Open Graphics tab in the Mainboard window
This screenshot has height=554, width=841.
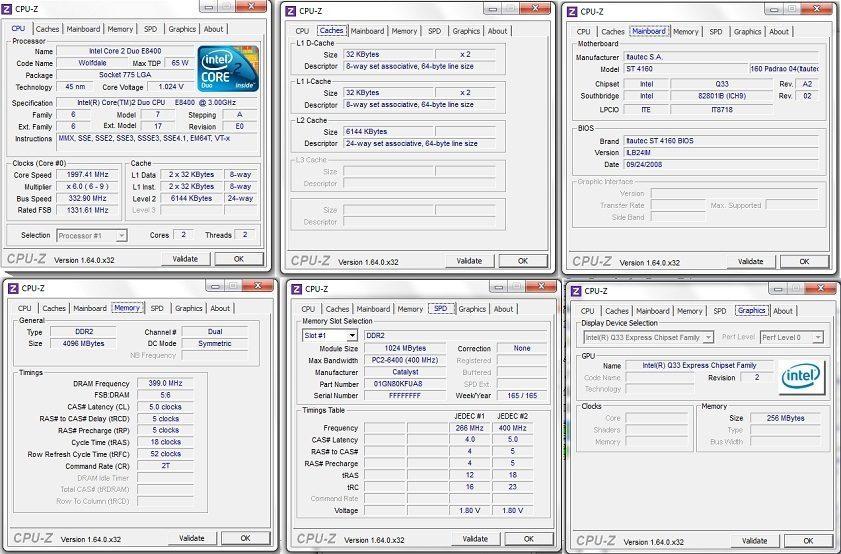pyautogui.click(x=747, y=32)
